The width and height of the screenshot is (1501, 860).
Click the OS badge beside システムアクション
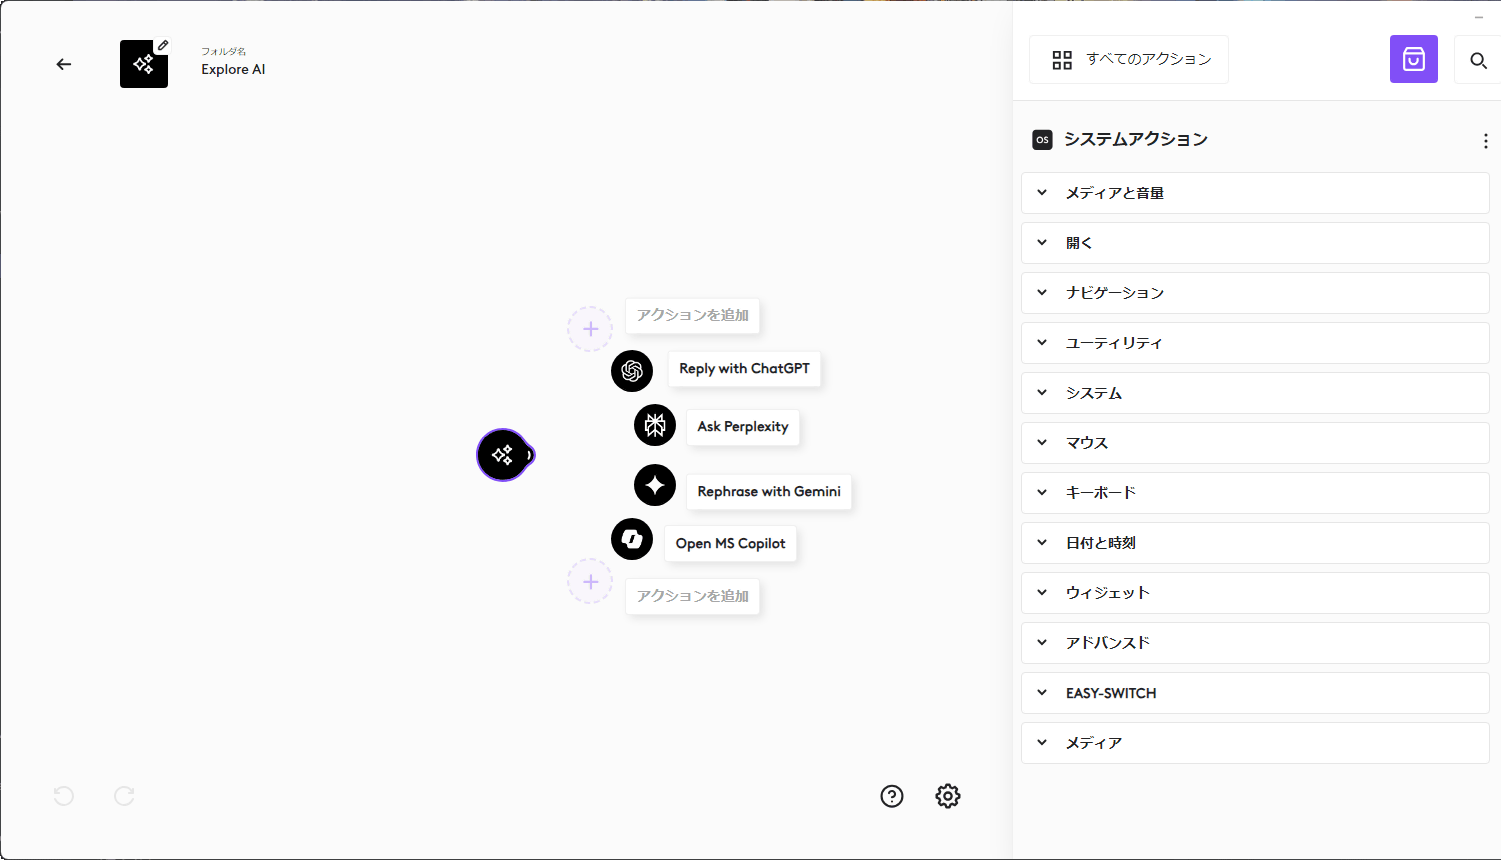click(x=1042, y=140)
